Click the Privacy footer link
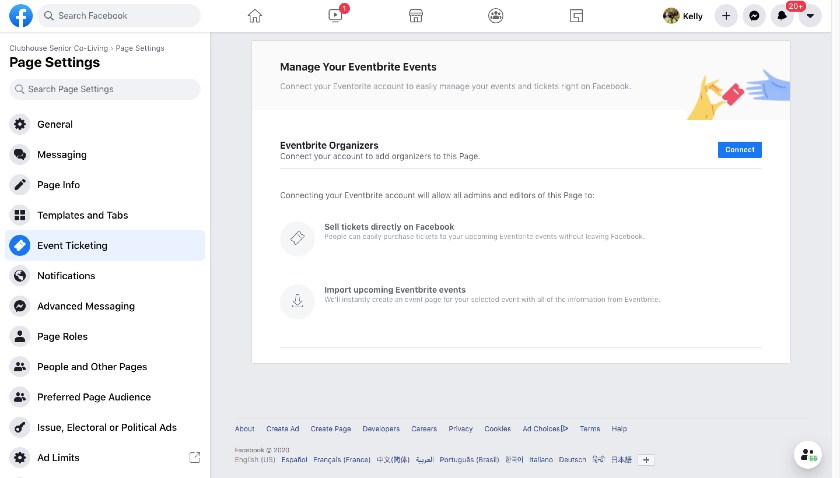Image resolution: width=840 pixels, height=478 pixels. (x=461, y=429)
